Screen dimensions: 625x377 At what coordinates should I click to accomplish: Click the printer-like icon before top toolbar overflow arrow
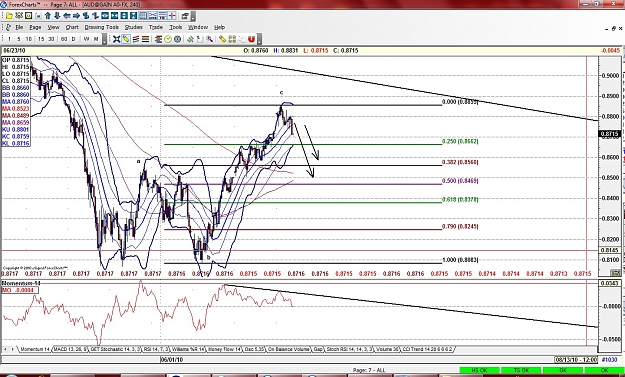coord(185,16)
